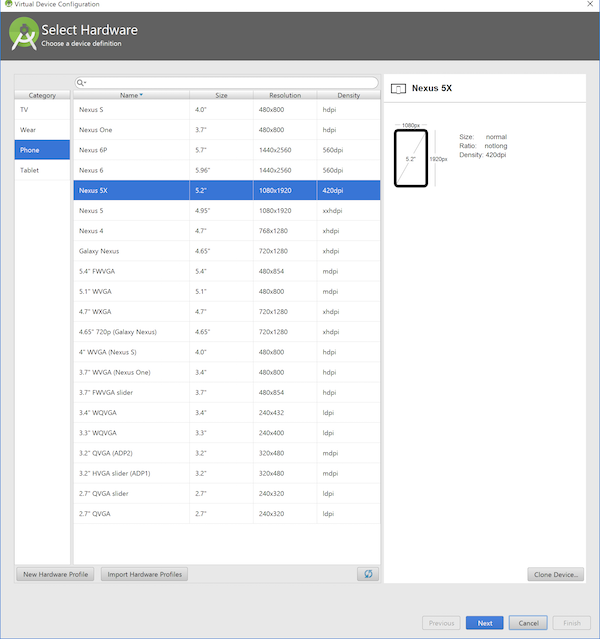Select the Nexus S device row

(227, 110)
